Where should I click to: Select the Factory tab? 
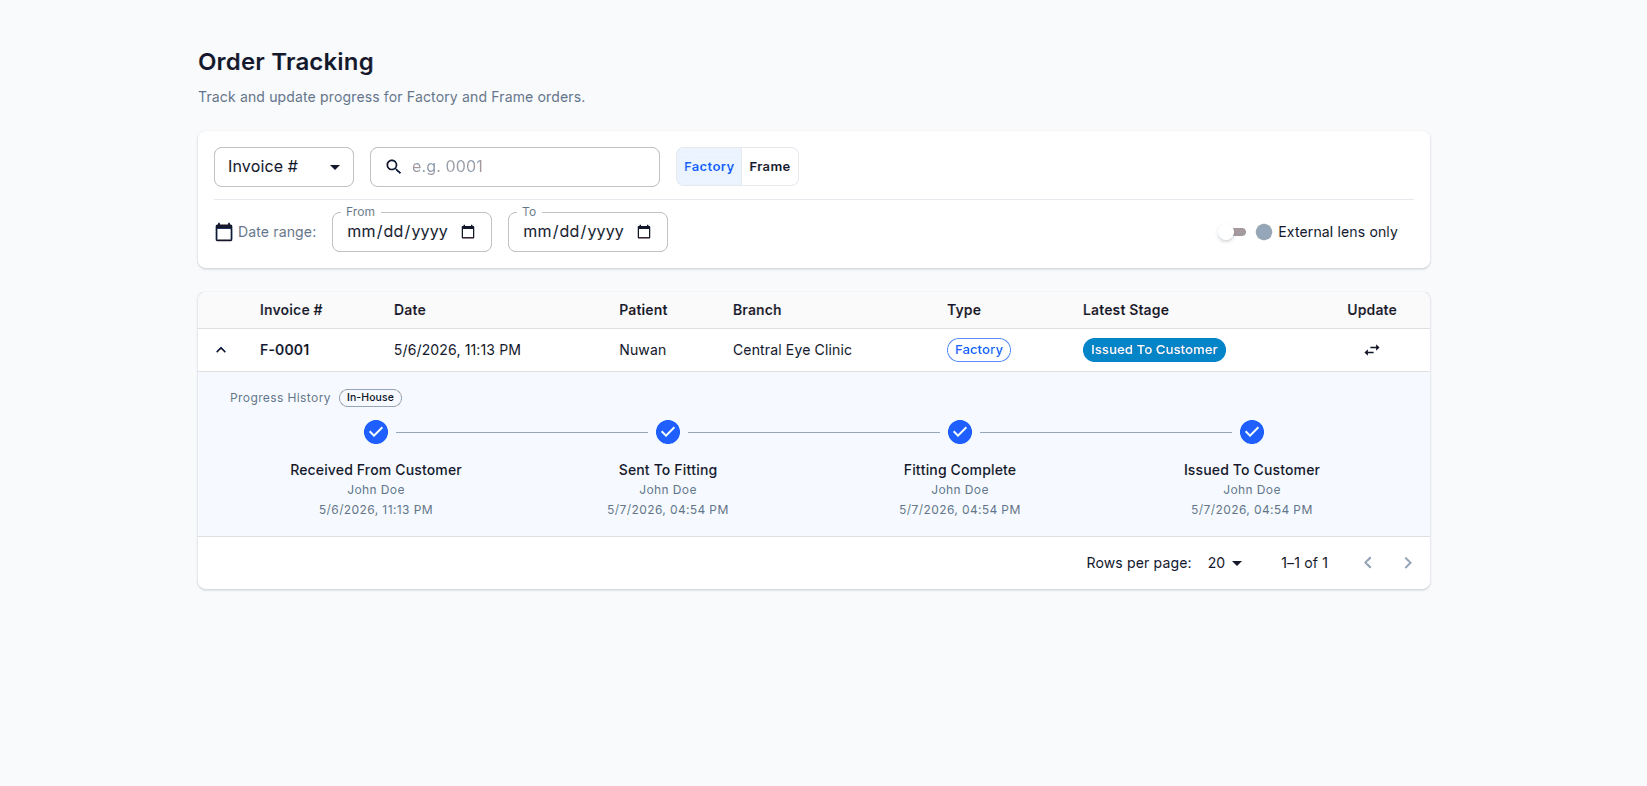709,167
